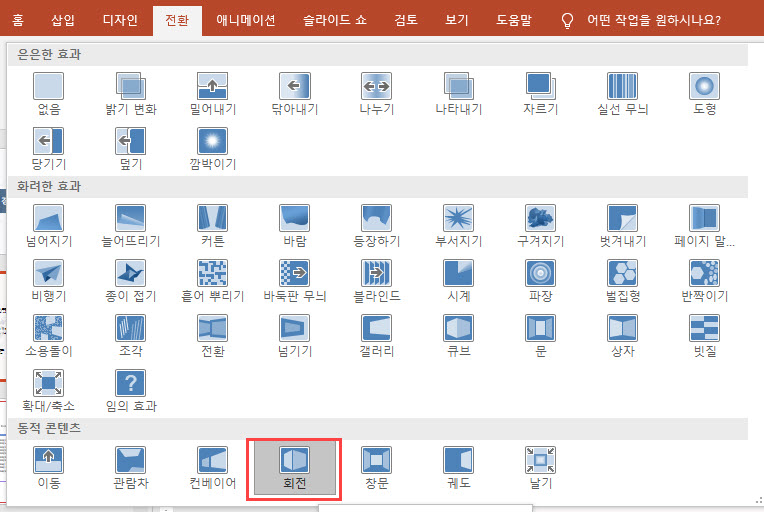Choose the 넘기기 flip transition
This screenshot has width=764, height=512.
click(x=294, y=336)
